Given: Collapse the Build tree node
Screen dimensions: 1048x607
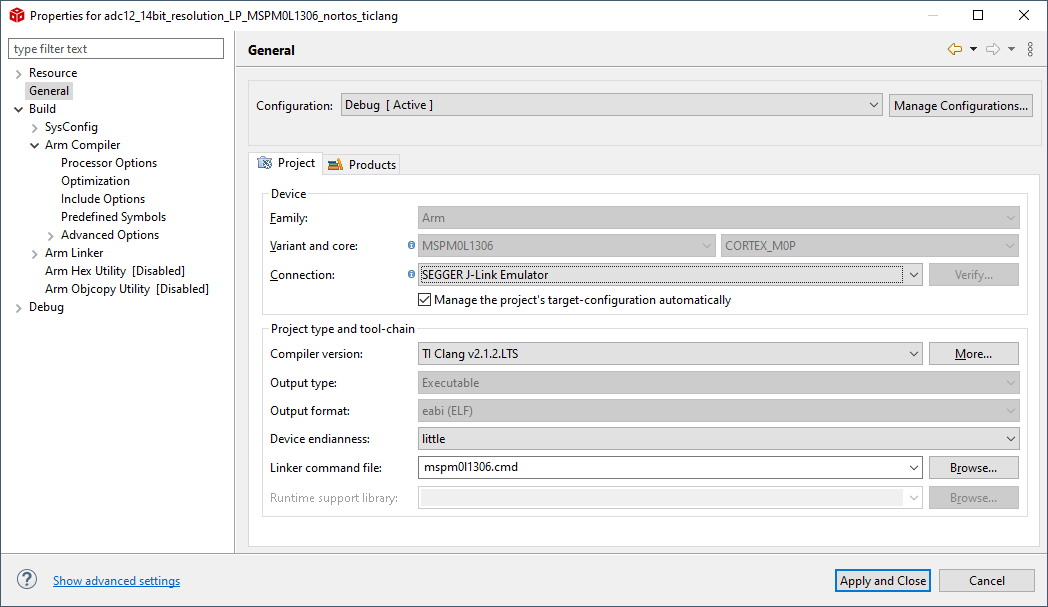Looking at the screenshot, I should [18, 109].
